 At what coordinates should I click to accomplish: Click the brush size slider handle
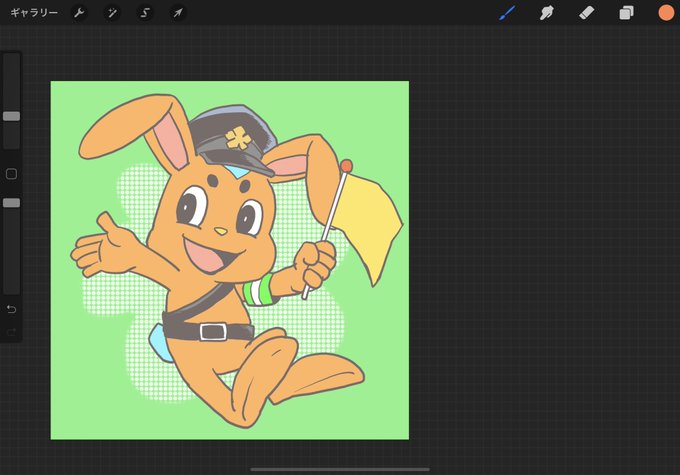click(12, 116)
